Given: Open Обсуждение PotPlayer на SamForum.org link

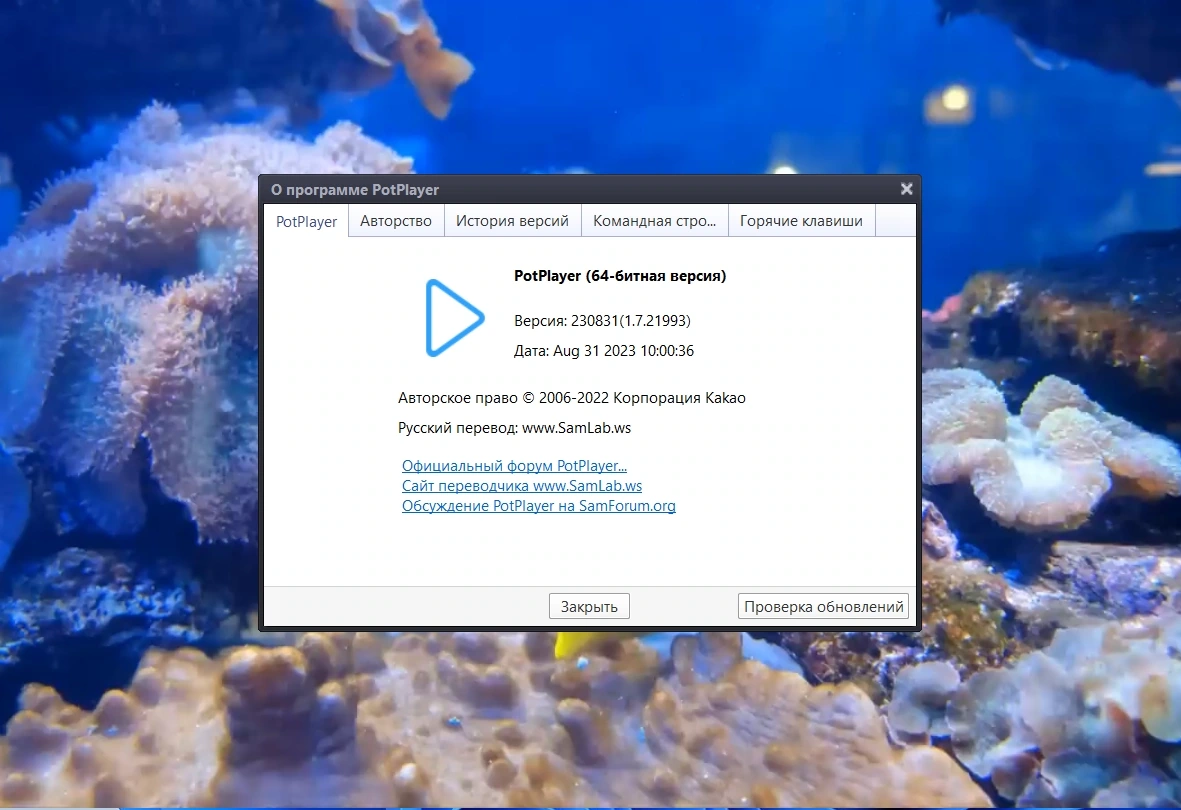Looking at the screenshot, I should pyautogui.click(x=539, y=506).
